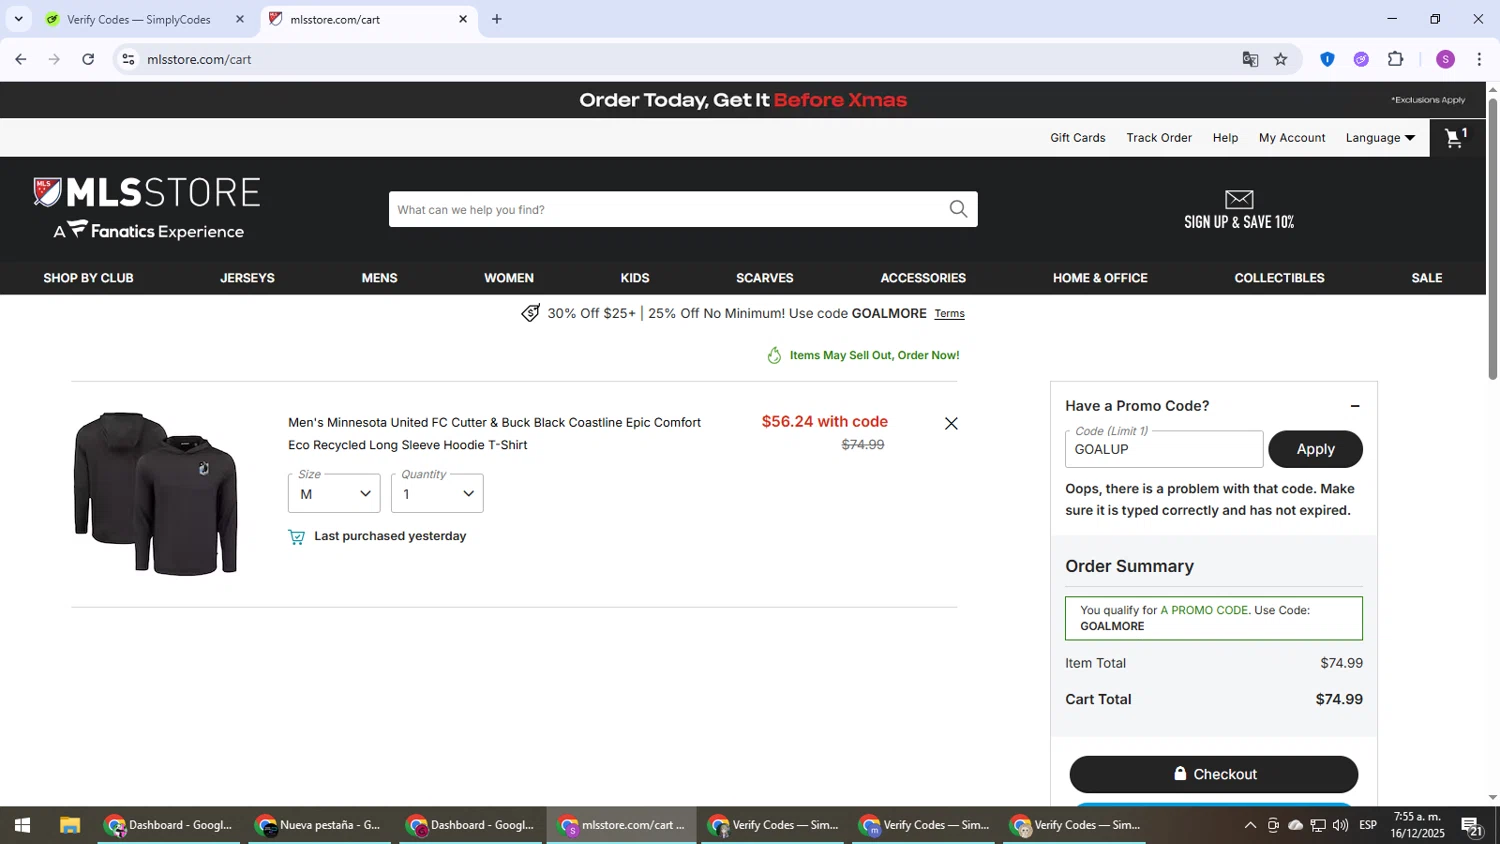
Task: Open the notifications center icon
Action: point(1471,826)
